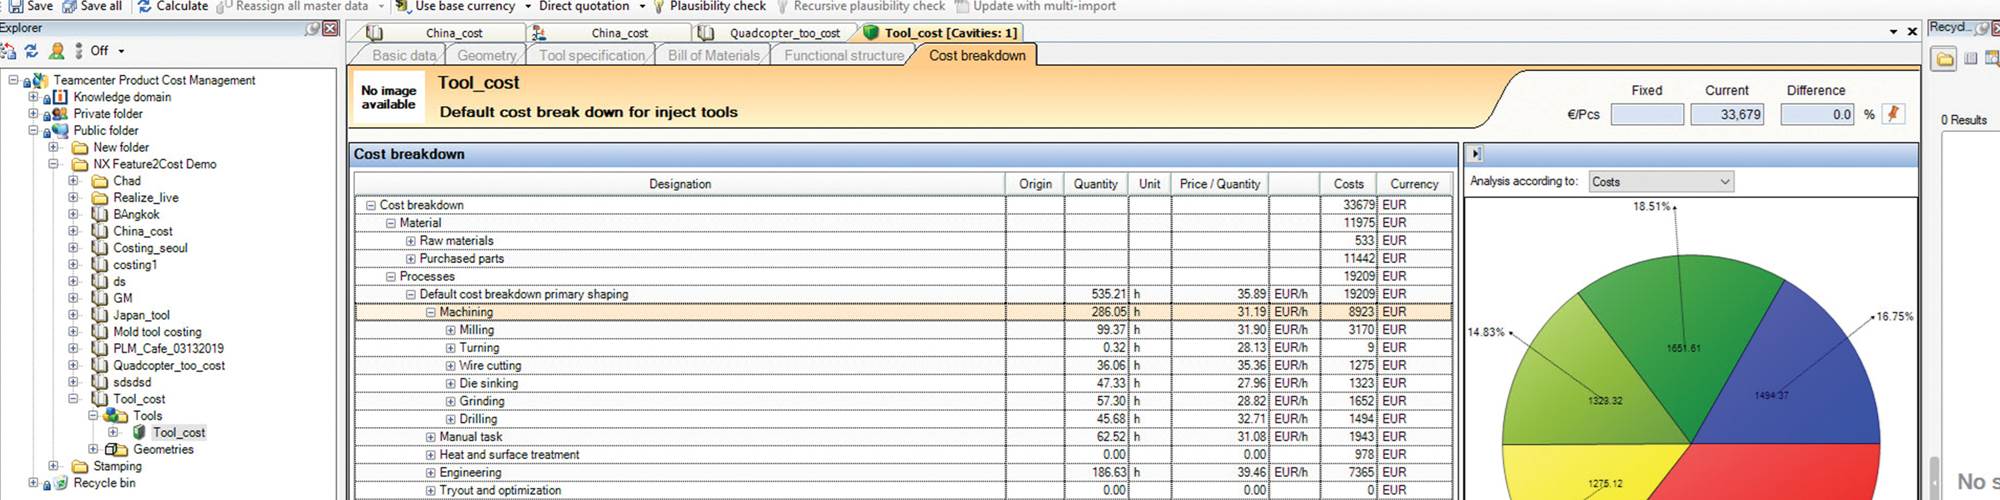The image size is (2000, 500).
Task: Expand the Milling row
Action: click(451, 330)
